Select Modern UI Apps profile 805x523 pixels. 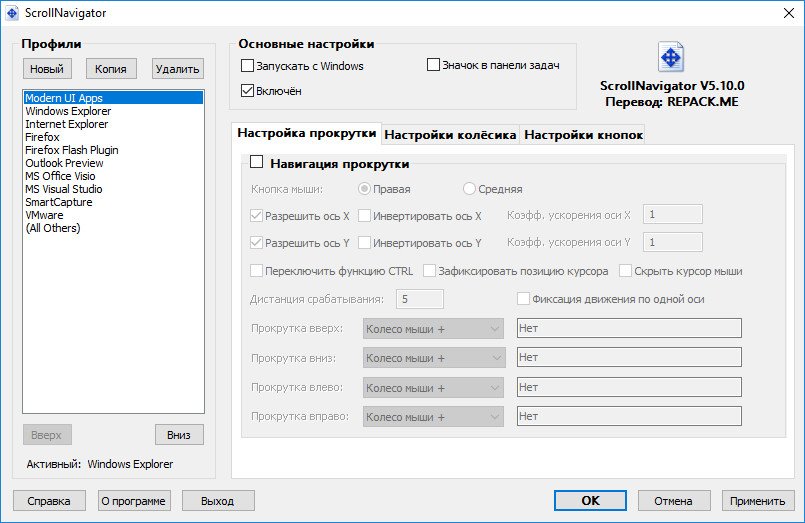pos(113,98)
